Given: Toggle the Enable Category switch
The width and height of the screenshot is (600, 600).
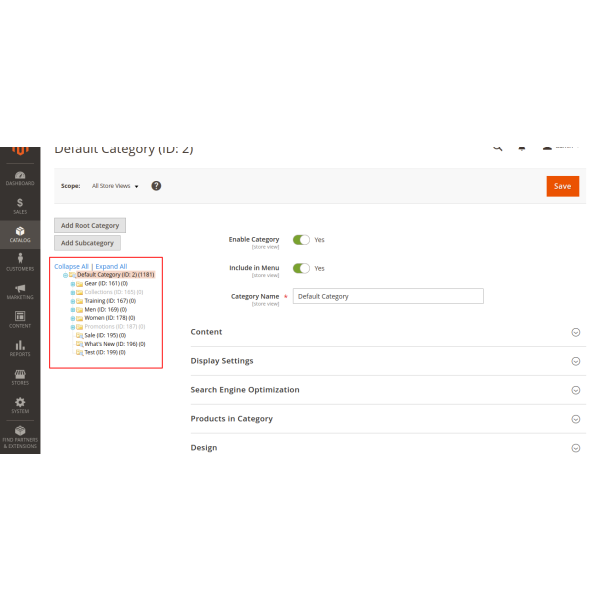Looking at the screenshot, I should tap(301, 240).
